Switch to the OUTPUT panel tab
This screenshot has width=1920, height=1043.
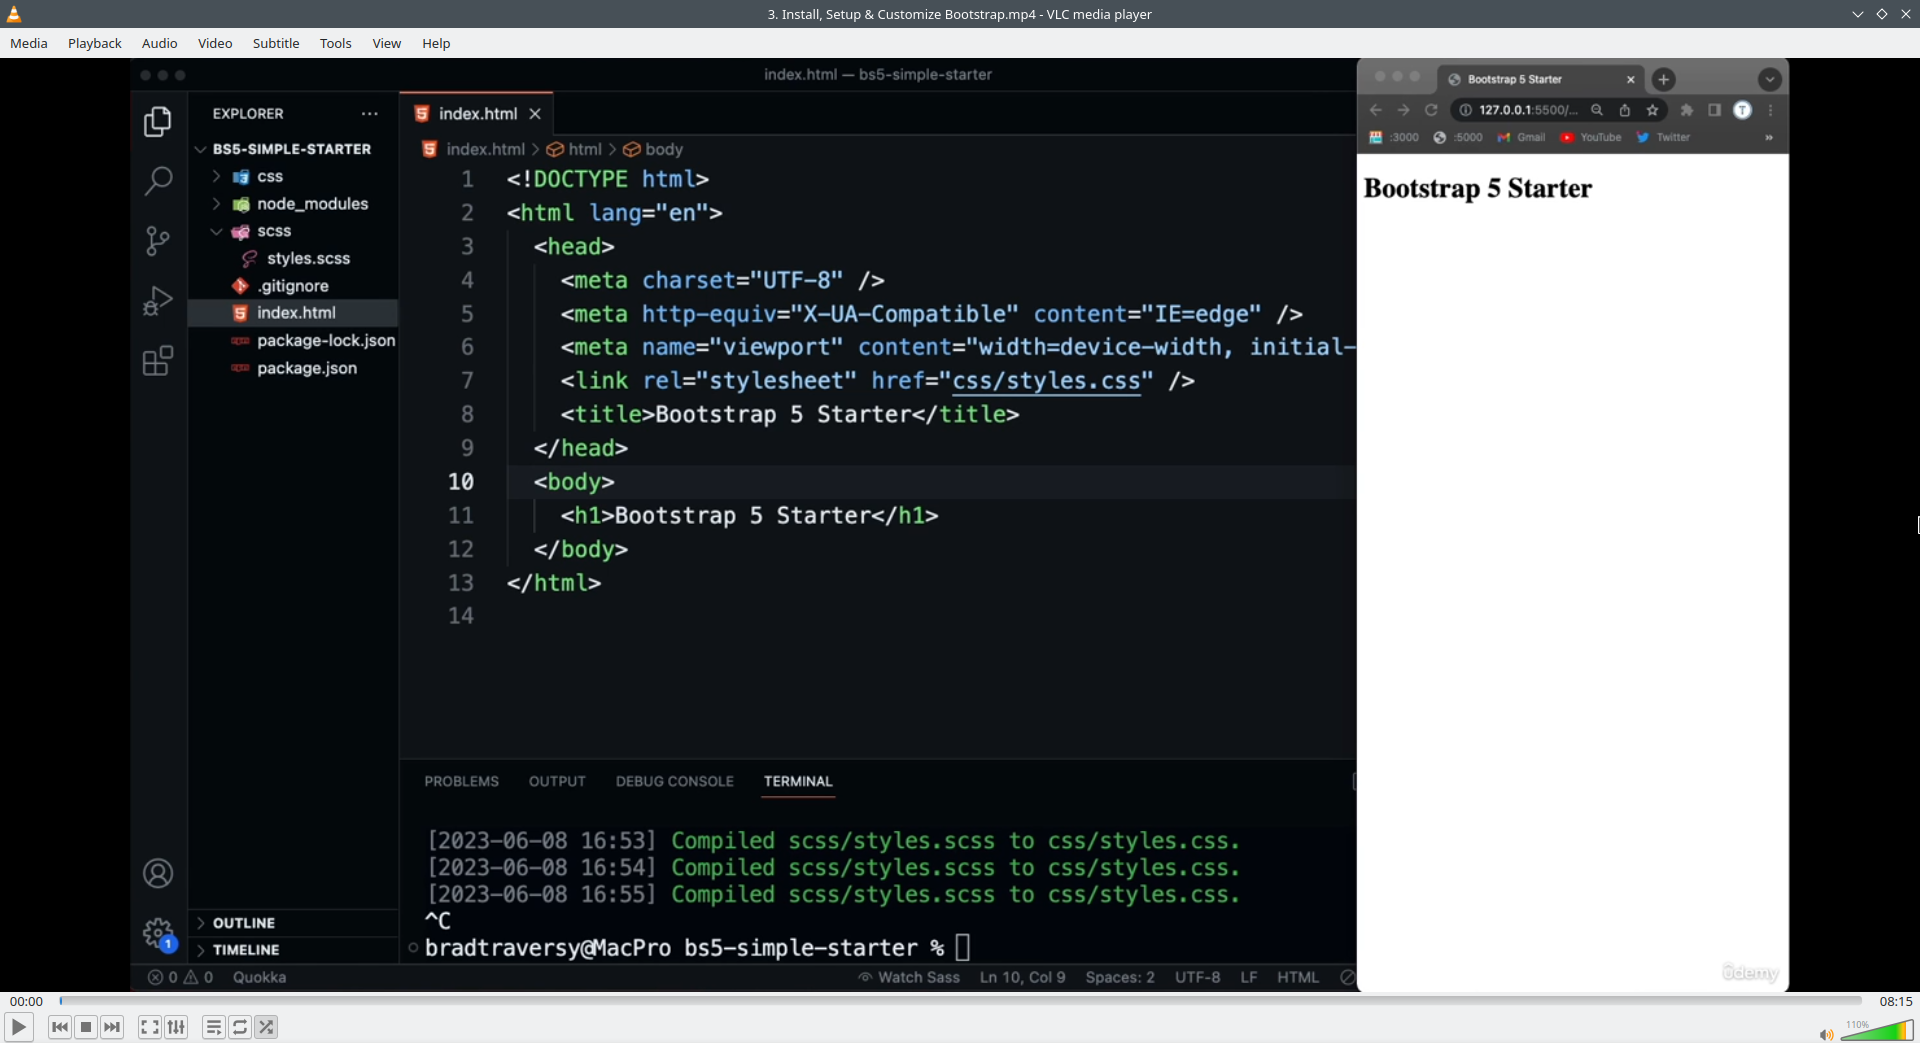(x=558, y=781)
